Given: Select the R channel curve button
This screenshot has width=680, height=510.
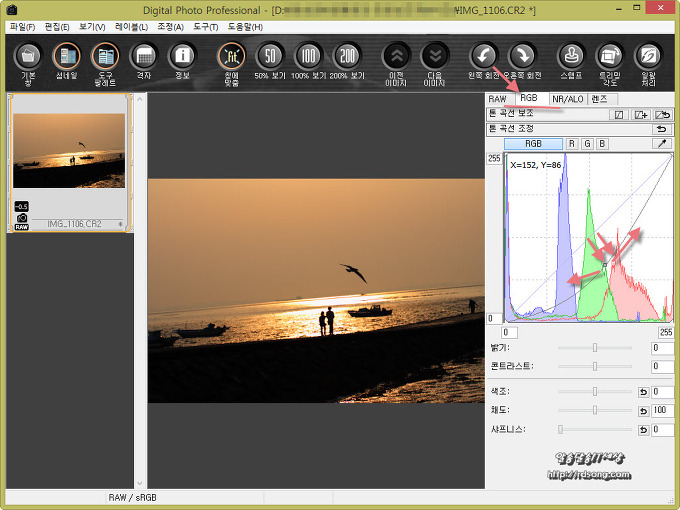Looking at the screenshot, I should coord(572,144).
